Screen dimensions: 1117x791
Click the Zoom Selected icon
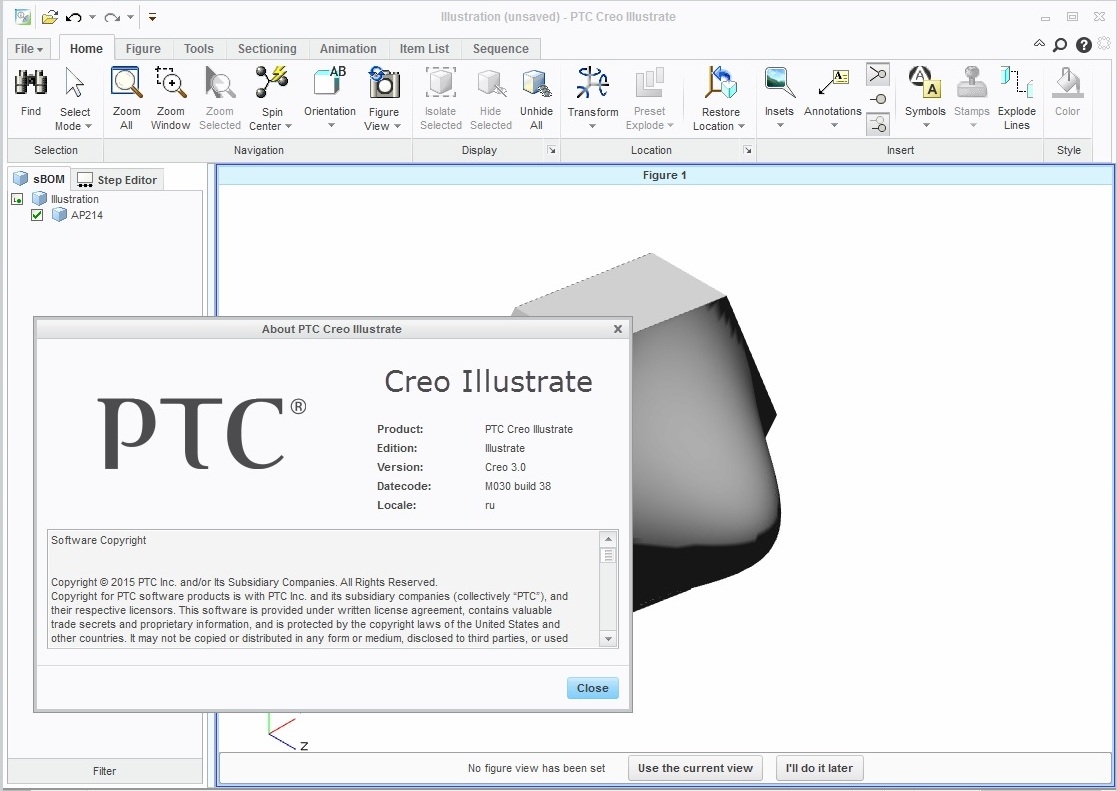(219, 83)
